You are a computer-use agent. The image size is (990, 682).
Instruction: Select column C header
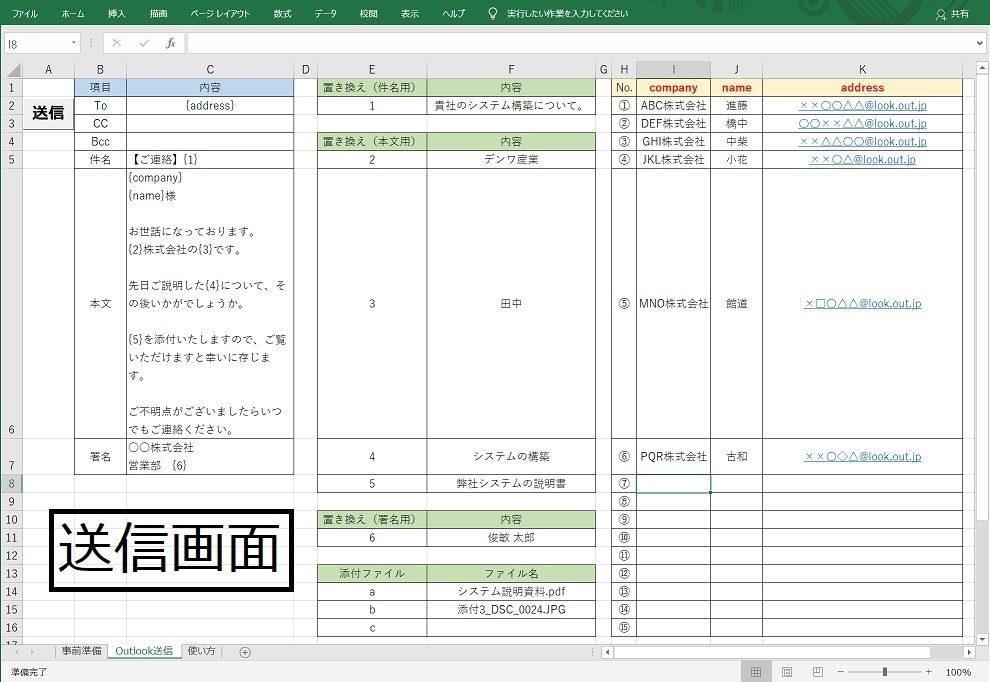210,69
